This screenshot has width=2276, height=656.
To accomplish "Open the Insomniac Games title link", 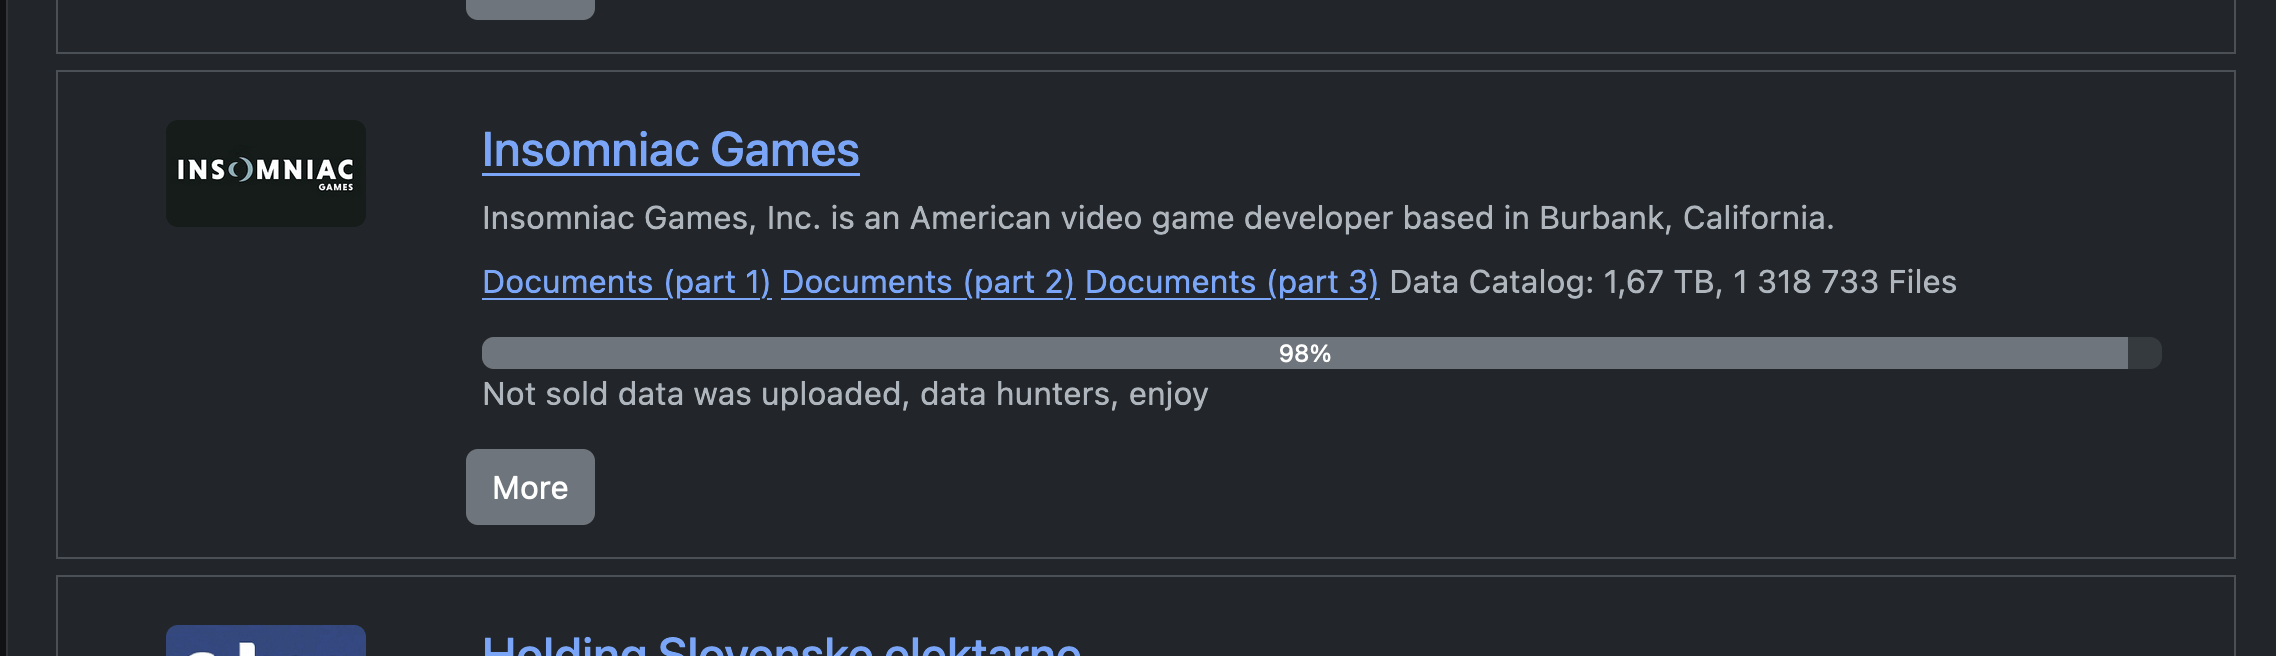I will point(670,151).
